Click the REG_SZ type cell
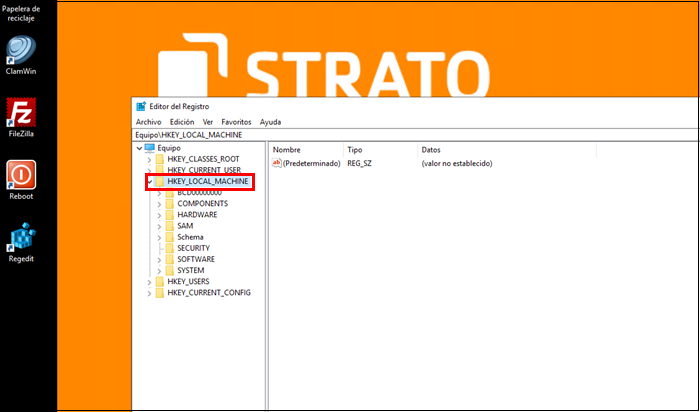This screenshot has width=700, height=412. tap(359, 163)
